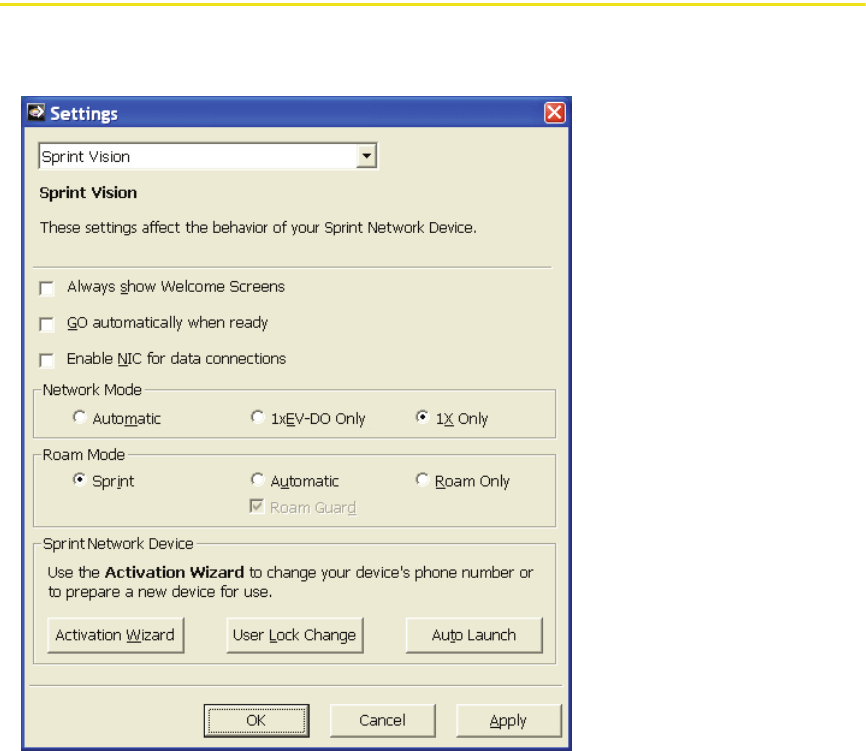866x751 pixels.
Task: Check GO automatically when ready
Action: [47, 324]
